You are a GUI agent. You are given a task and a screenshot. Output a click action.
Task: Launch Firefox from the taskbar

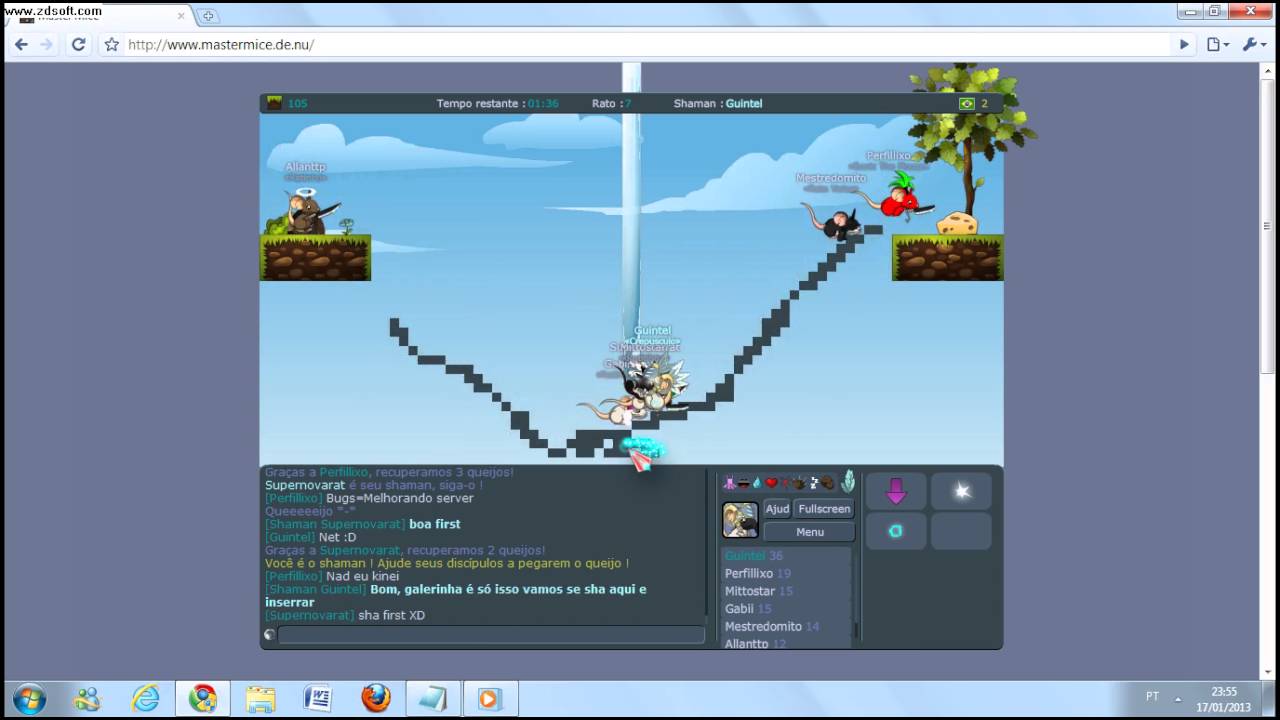(376, 698)
